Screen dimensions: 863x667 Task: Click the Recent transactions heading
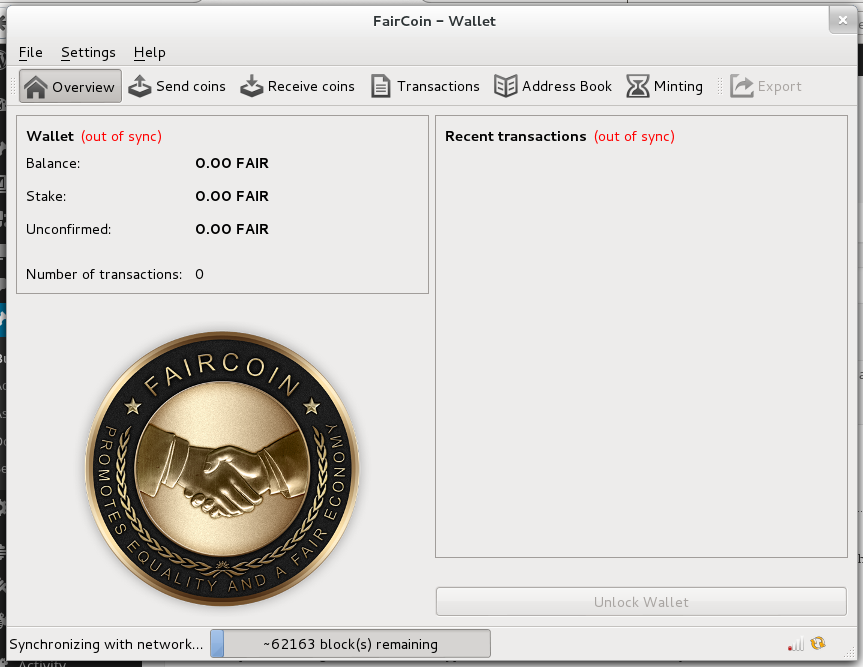[516, 136]
